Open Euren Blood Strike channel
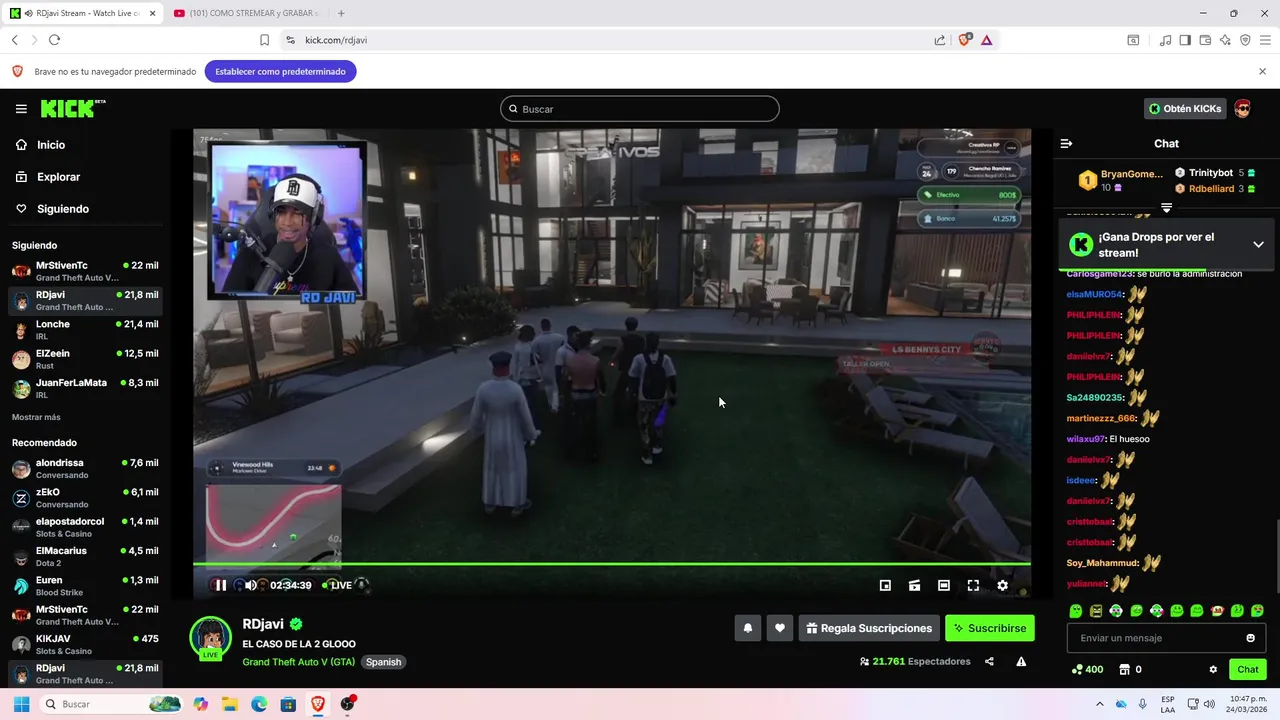1280x720 pixels. pyautogui.click(x=84, y=586)
